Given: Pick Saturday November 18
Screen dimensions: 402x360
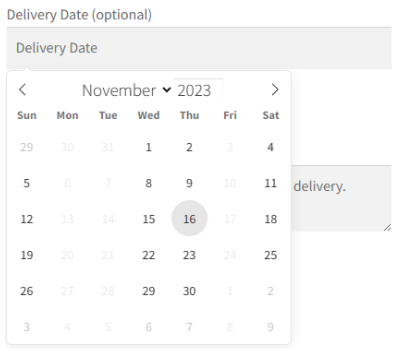Looking at the screenshot, I should [x=270, y=219].
